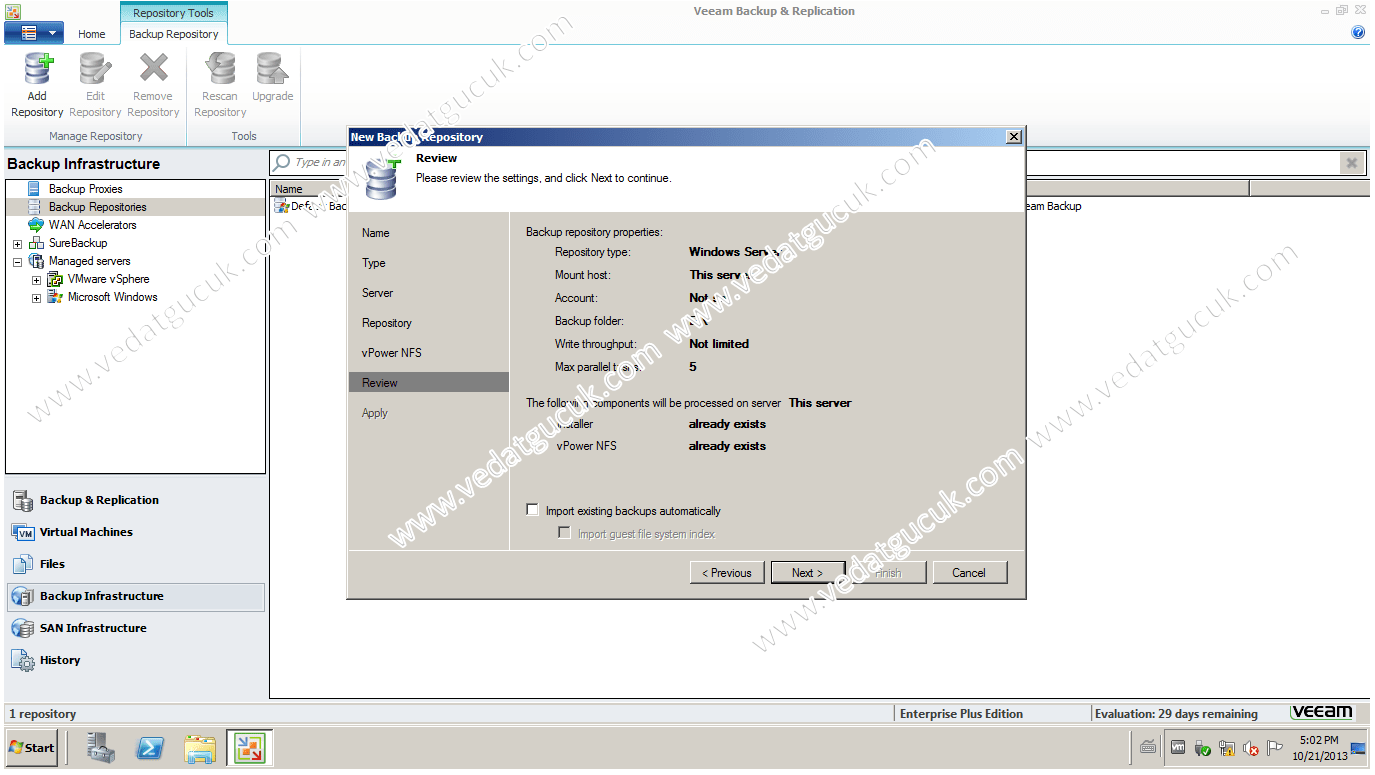The image size is (1375, 775).
Task: Click the Virtual Machines VM icon
Action: click(x=22, y=532)
